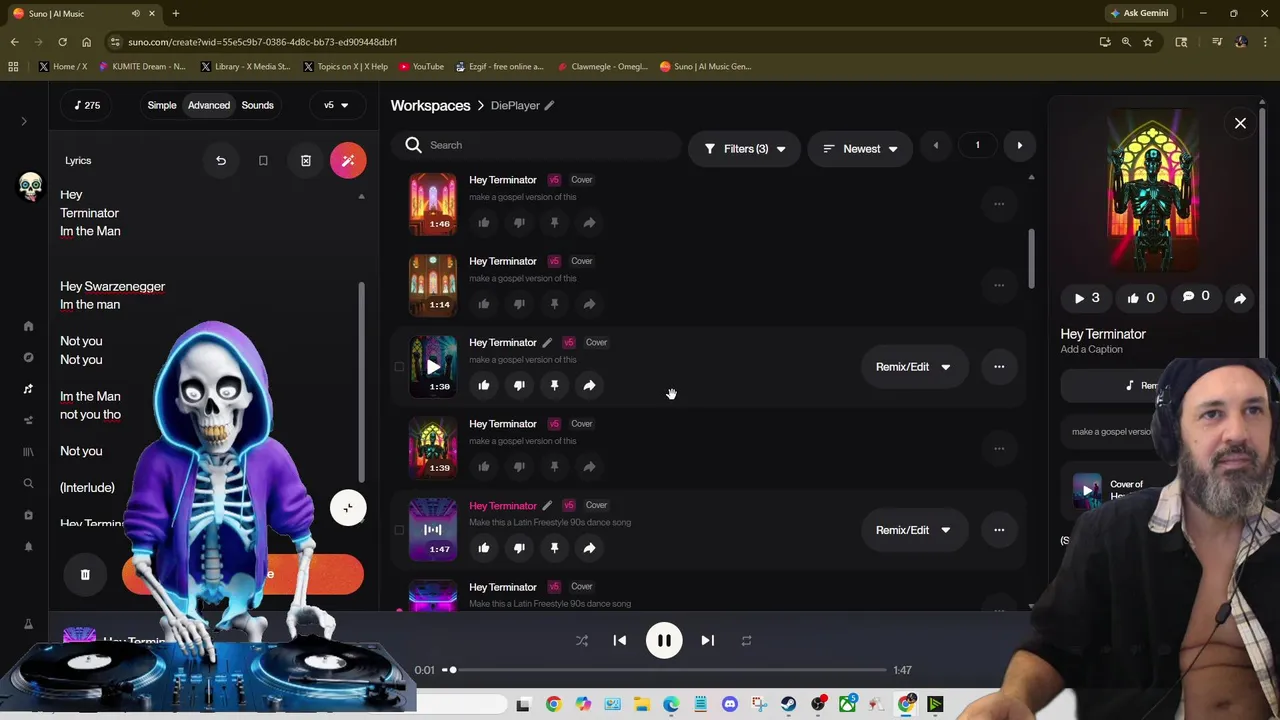The width and height of the screenshot is (1280, 720).
Task: Open more options for the 1:47 Latin track
Action: coord(999,530)
